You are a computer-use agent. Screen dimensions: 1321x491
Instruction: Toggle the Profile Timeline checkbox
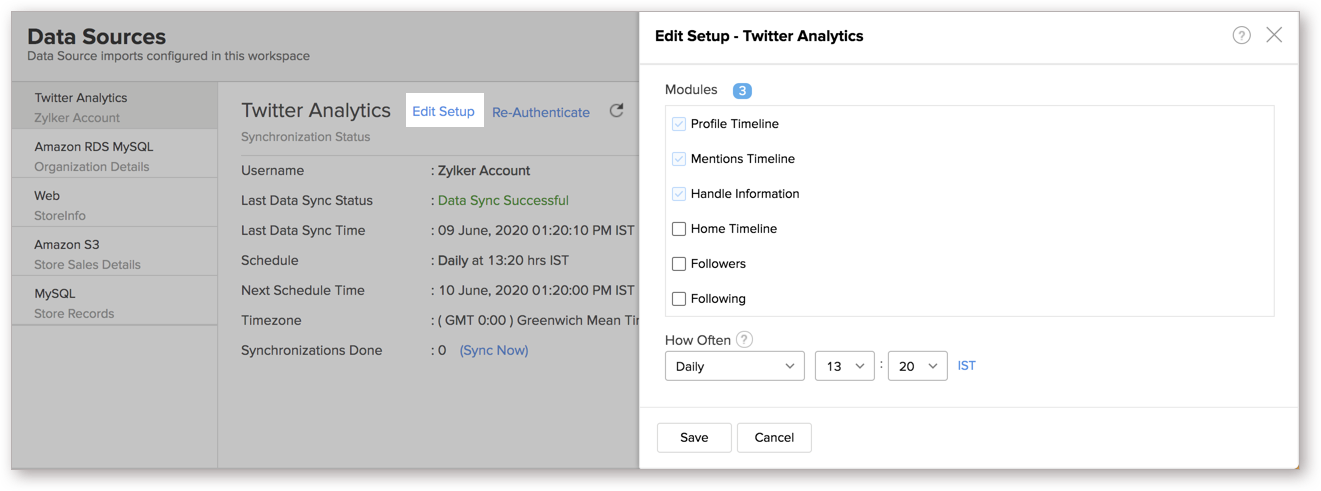(679, 124)
